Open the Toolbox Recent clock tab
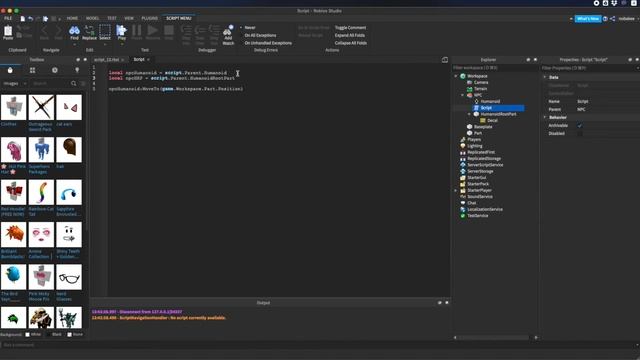Screen dimensions: 640x360 tap(55, 70)
